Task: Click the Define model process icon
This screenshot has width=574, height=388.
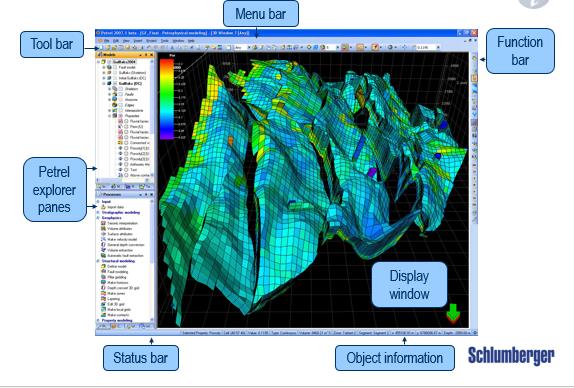Action: (104, 266)
